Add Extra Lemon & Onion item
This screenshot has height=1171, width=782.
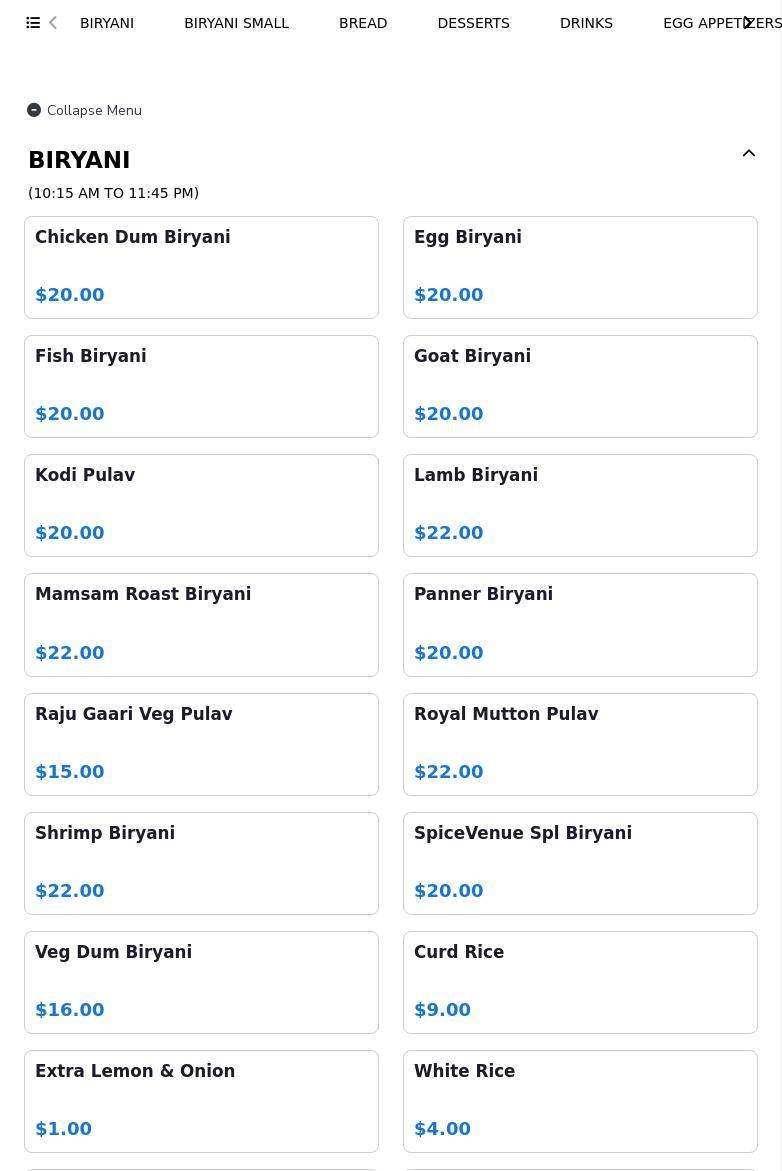coord(201,1101)
